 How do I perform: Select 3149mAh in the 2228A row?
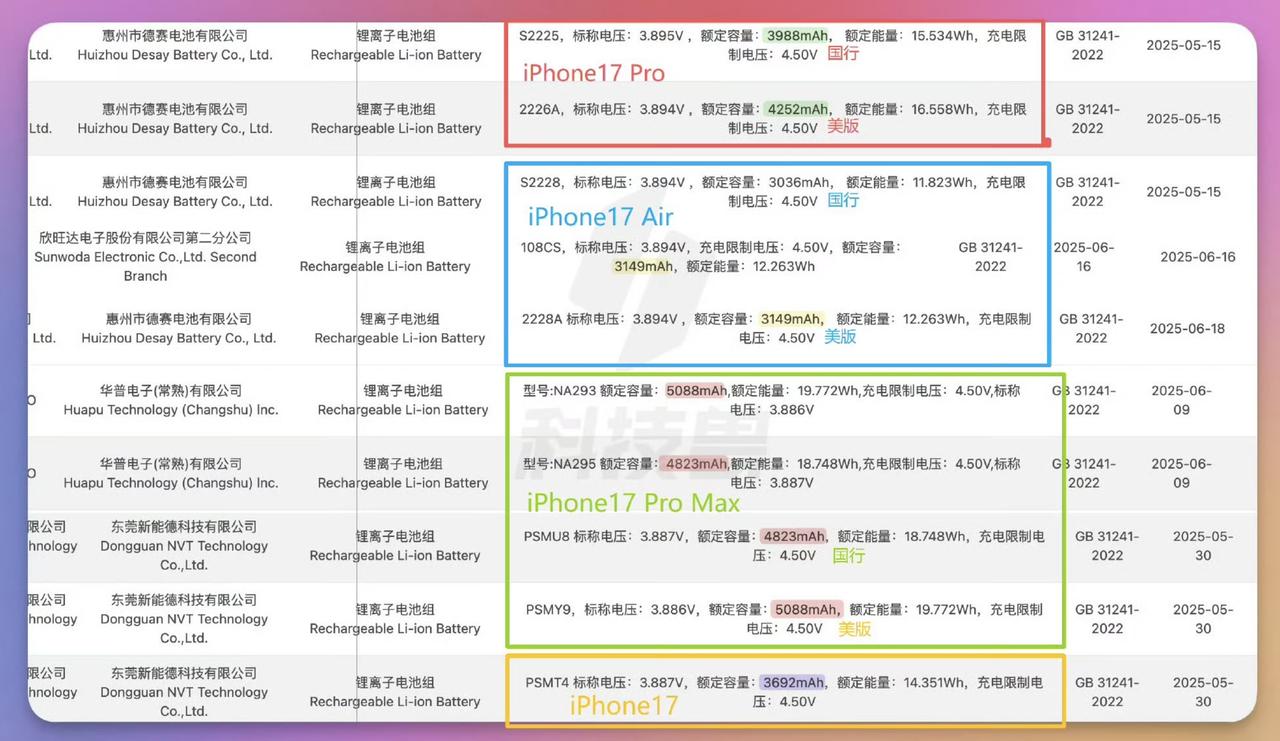(x=791, y=319)
